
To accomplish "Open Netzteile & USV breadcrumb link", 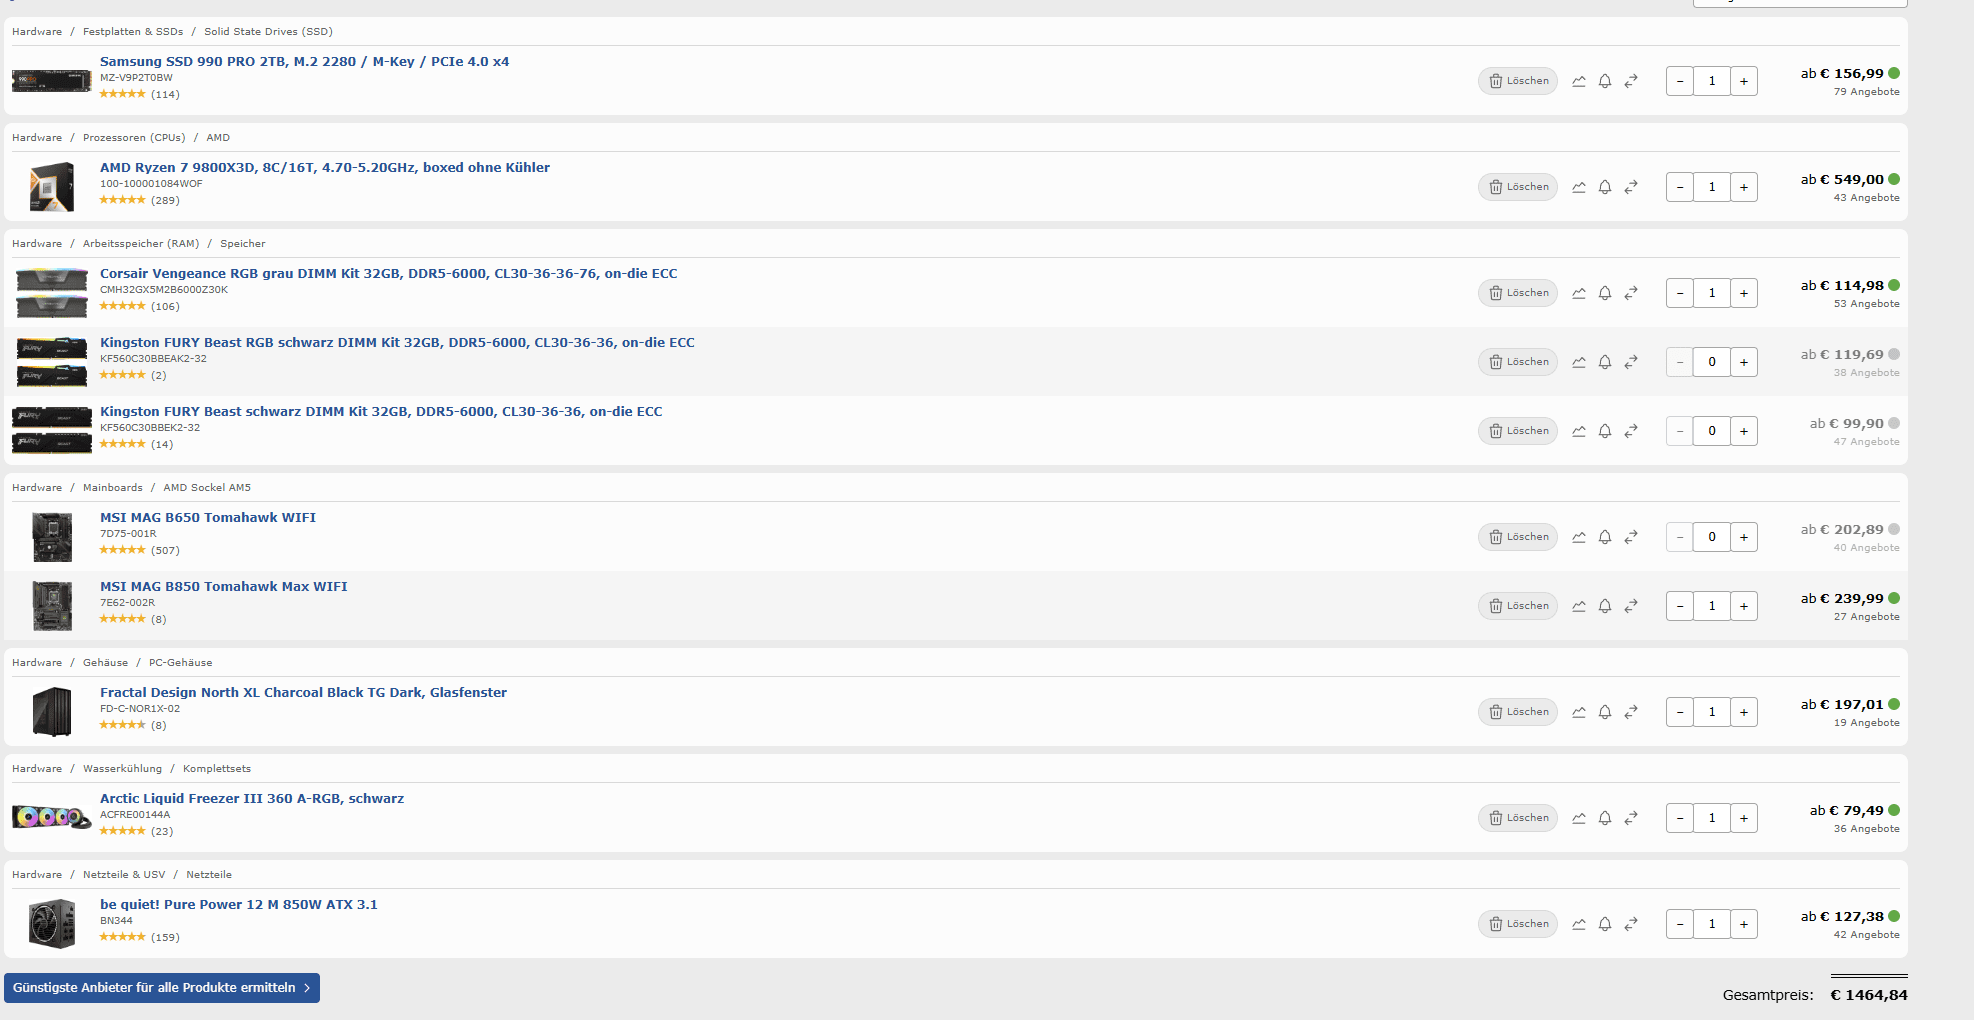I will click(124, 875).
